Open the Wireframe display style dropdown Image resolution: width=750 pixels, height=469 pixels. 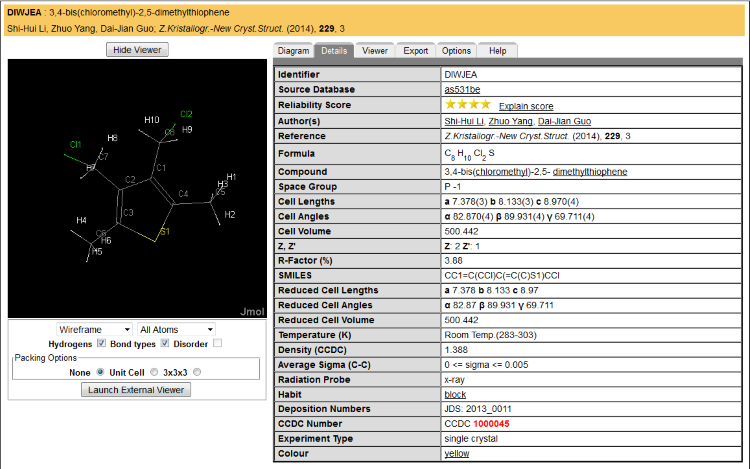pos(95,329)
